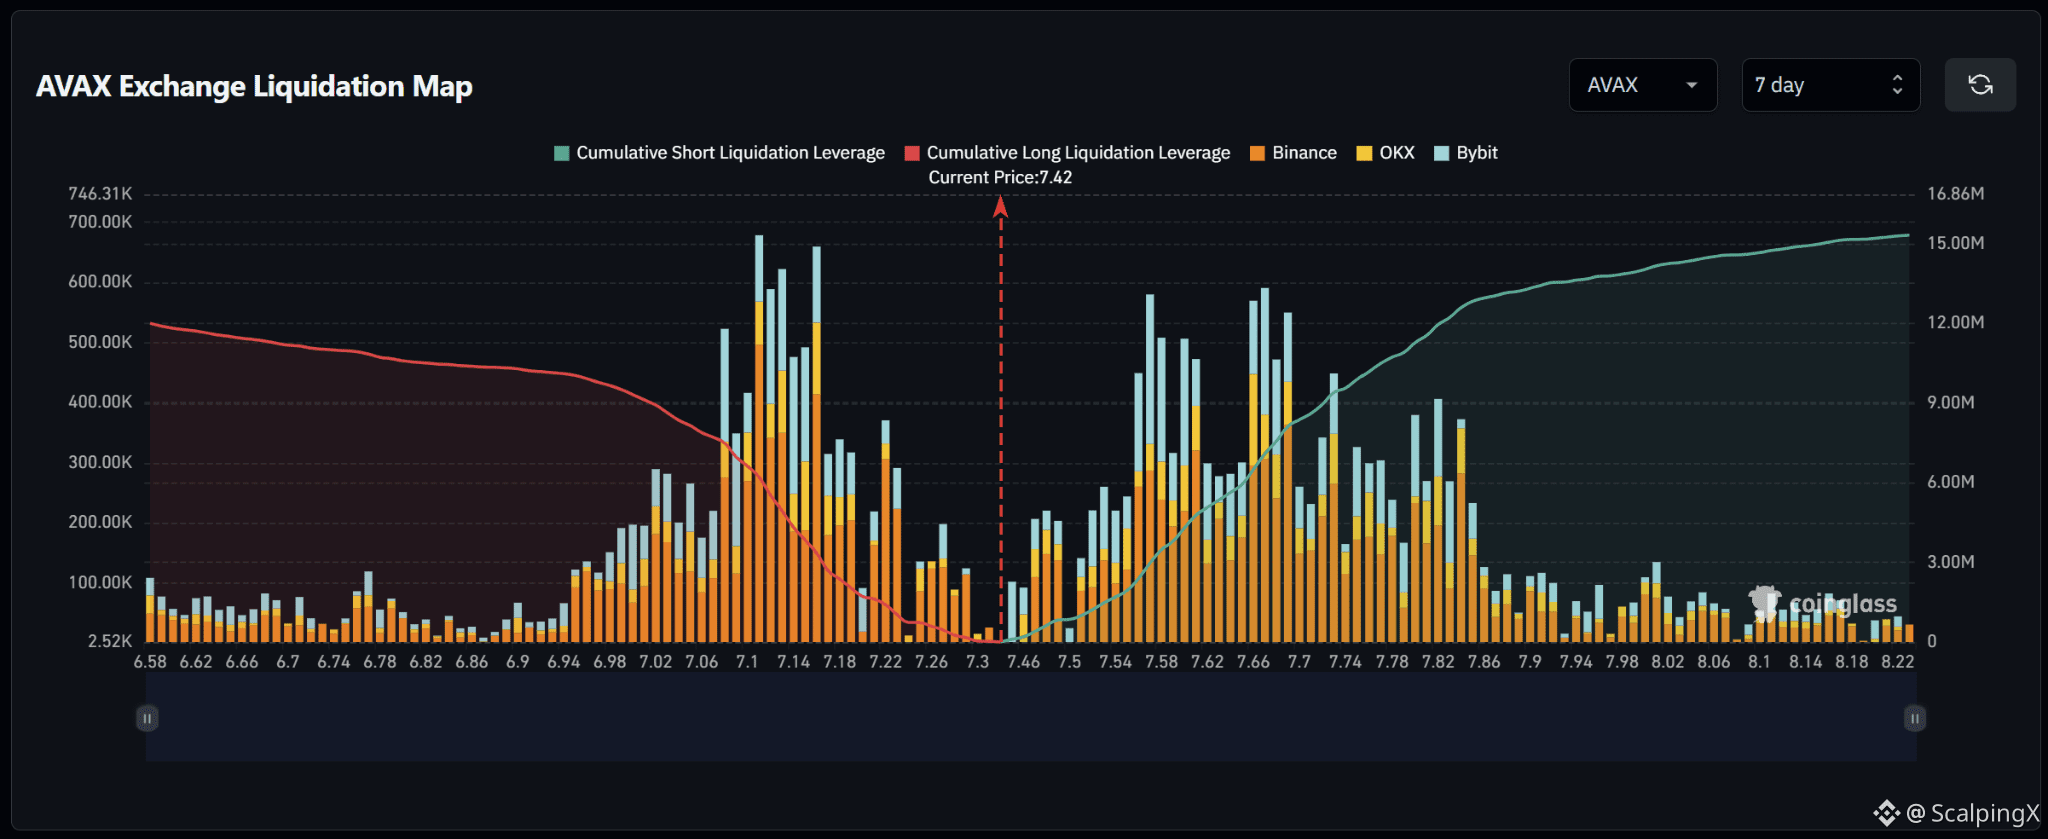Click the 500.00K left axis label

pyautogui.click(x=100, y=342)
